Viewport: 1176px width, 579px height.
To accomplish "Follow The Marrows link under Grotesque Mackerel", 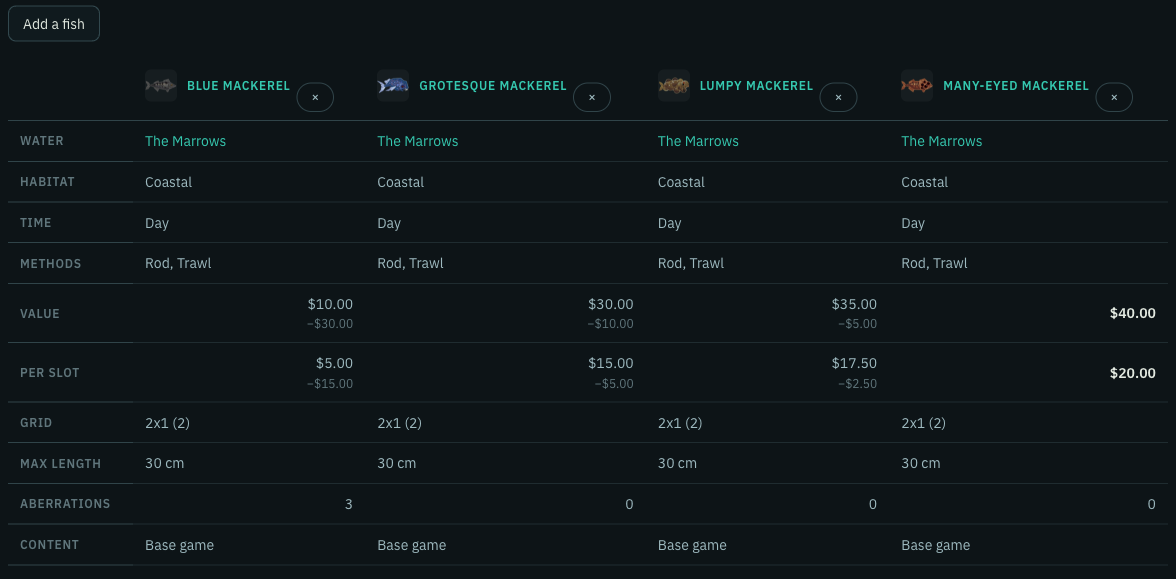I will pos(418,141).
